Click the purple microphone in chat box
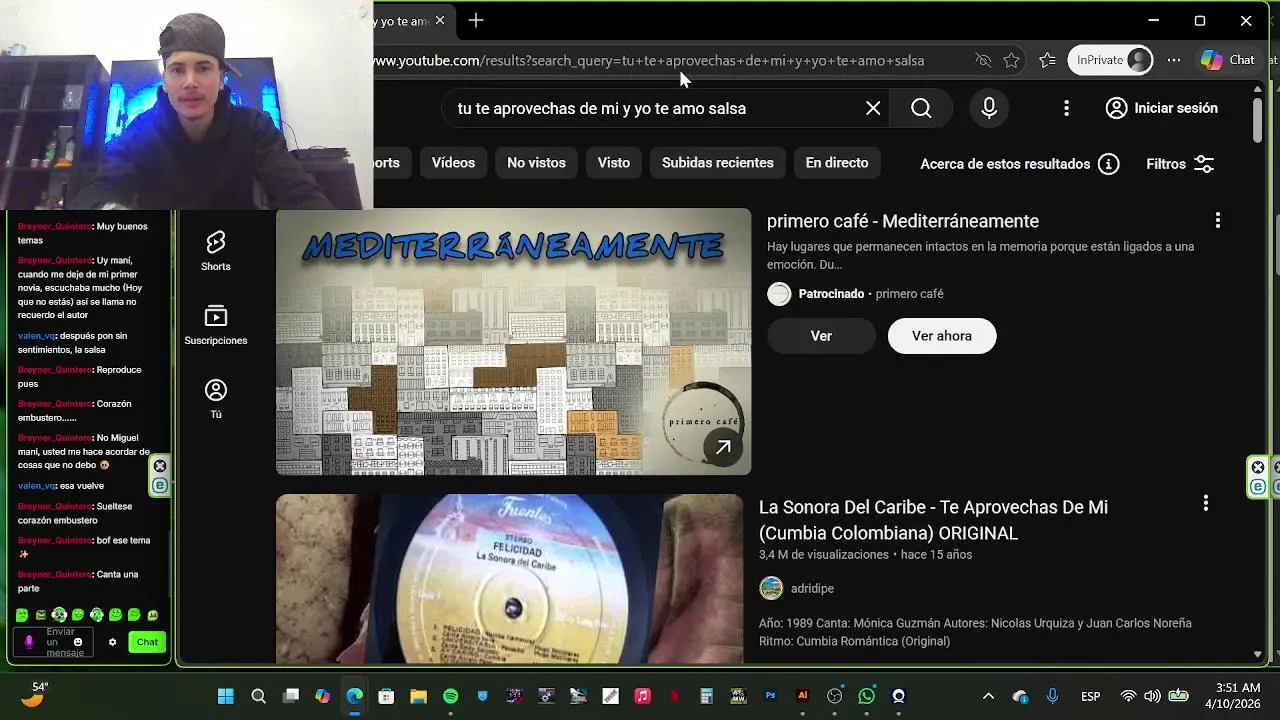 (x=28, y=642)
